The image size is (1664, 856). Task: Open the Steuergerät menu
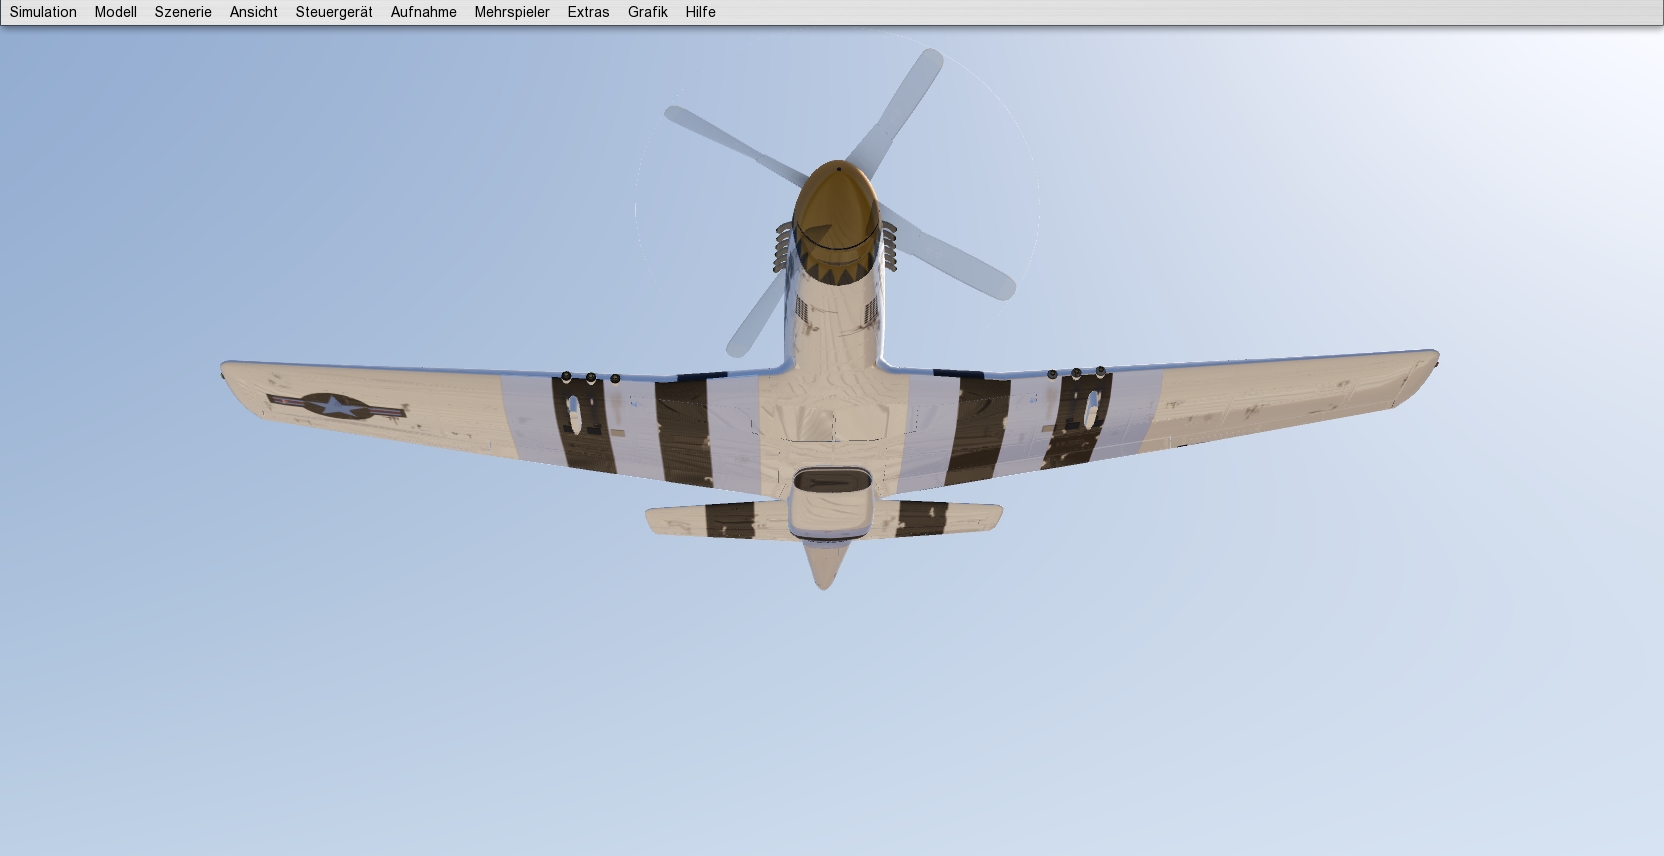[334, 12]
